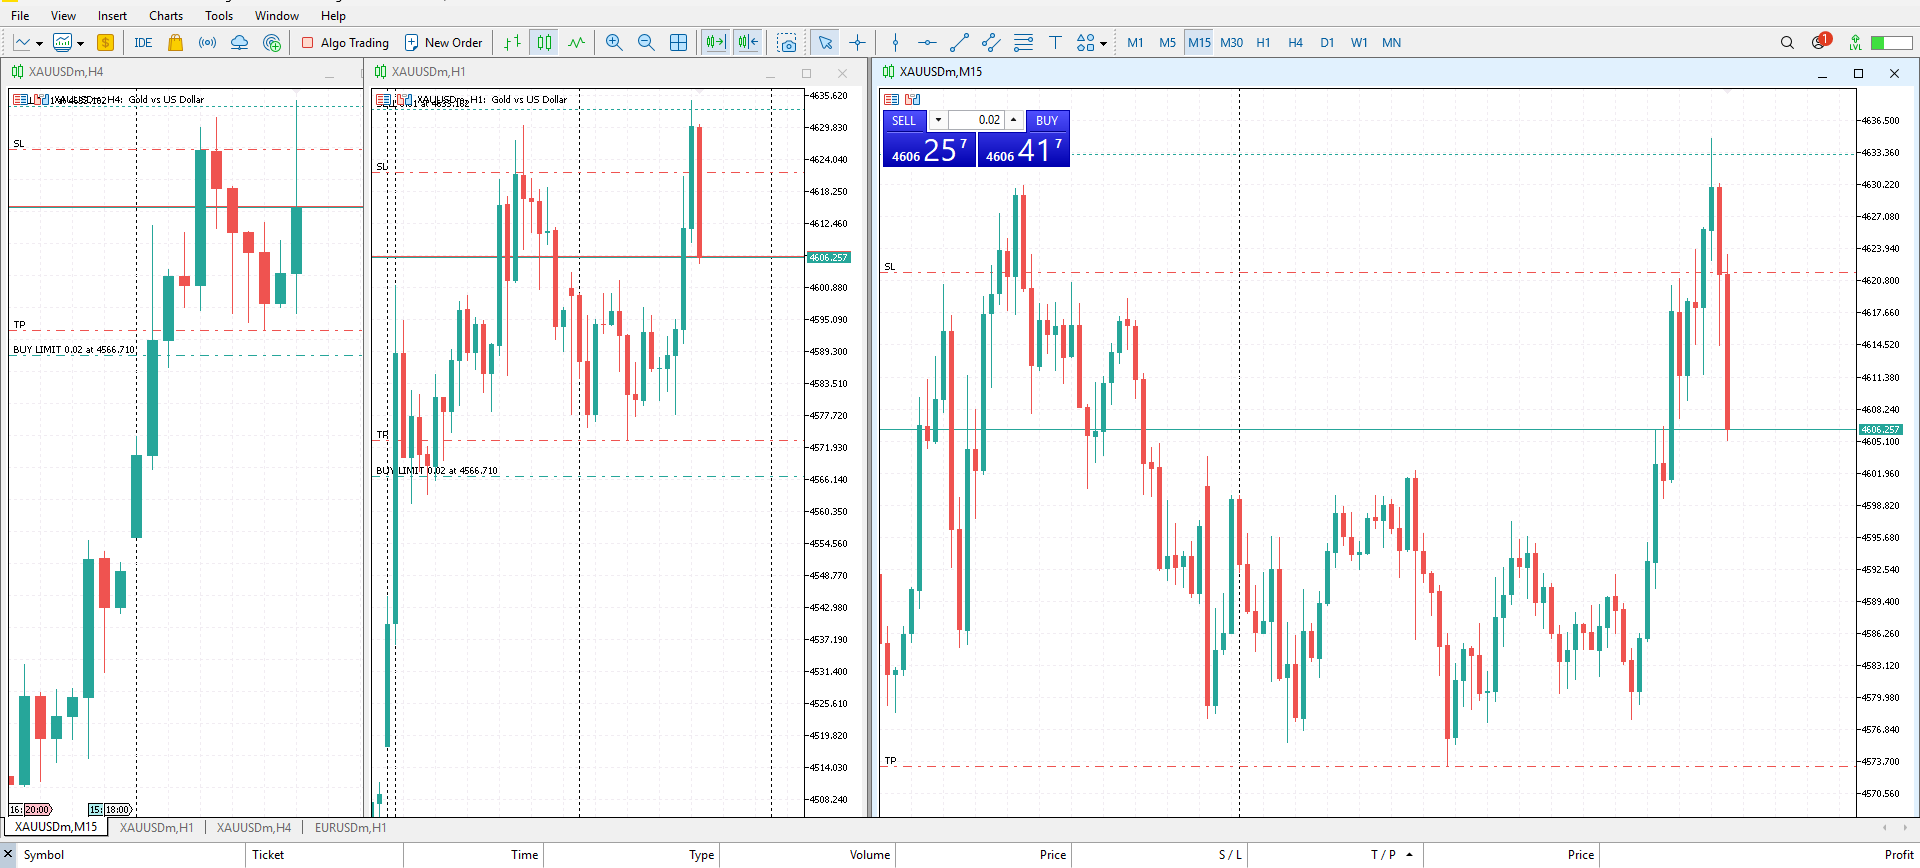Click the 0.02 volume input field
This screenshot has height=868, width=1920.
[x=977, y=120]
